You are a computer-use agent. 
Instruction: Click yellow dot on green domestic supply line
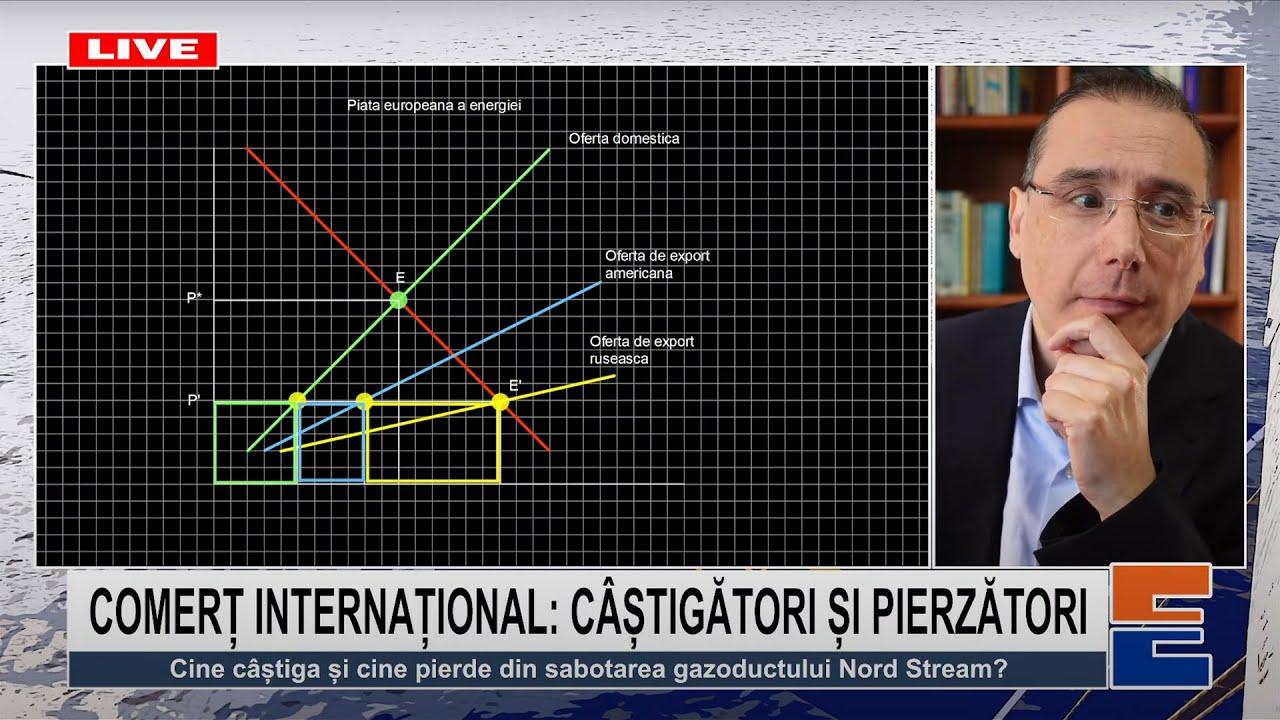[297, 400]
